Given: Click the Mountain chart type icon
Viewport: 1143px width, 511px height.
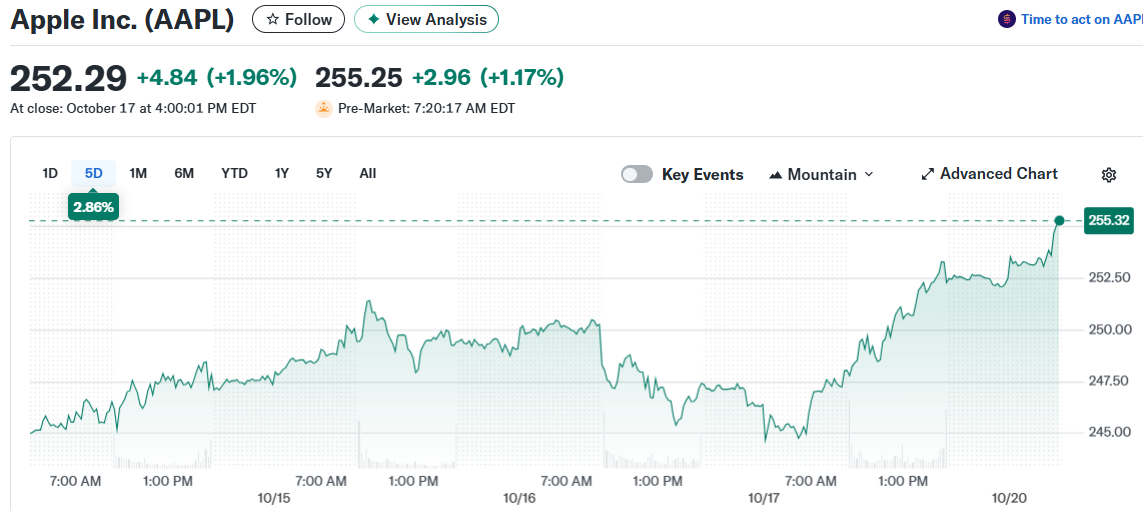Looking at the screenshot, I should click(775, 175).
